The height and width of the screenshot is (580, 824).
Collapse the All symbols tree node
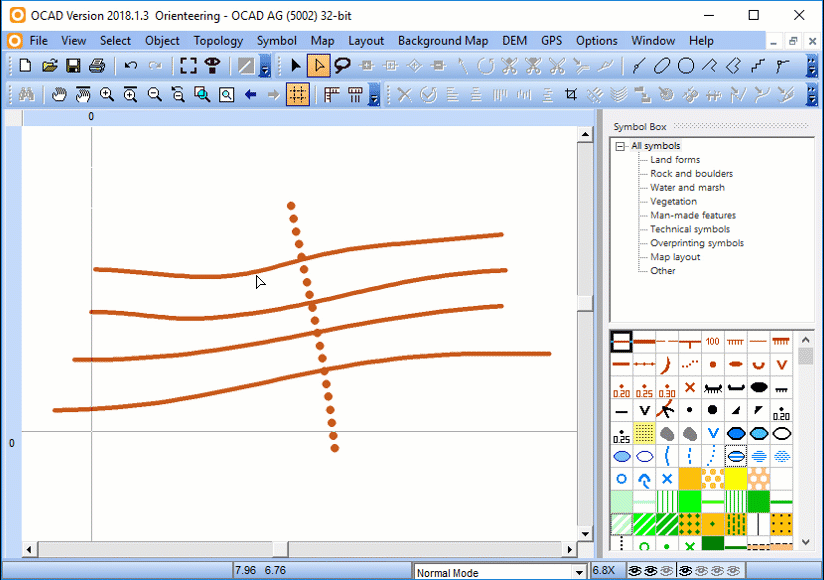620,146
